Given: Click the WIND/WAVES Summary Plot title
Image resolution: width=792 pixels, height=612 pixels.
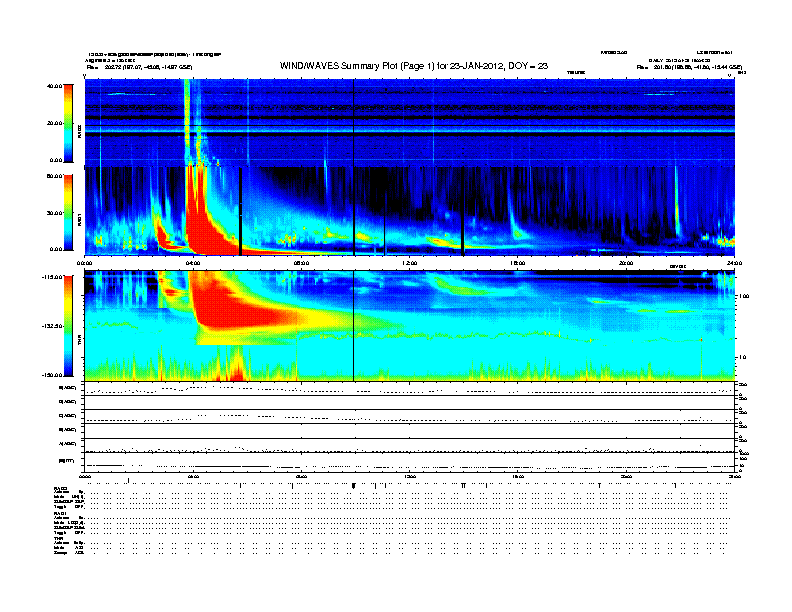Looking at the screenshot, I should [x=414, y=66].
